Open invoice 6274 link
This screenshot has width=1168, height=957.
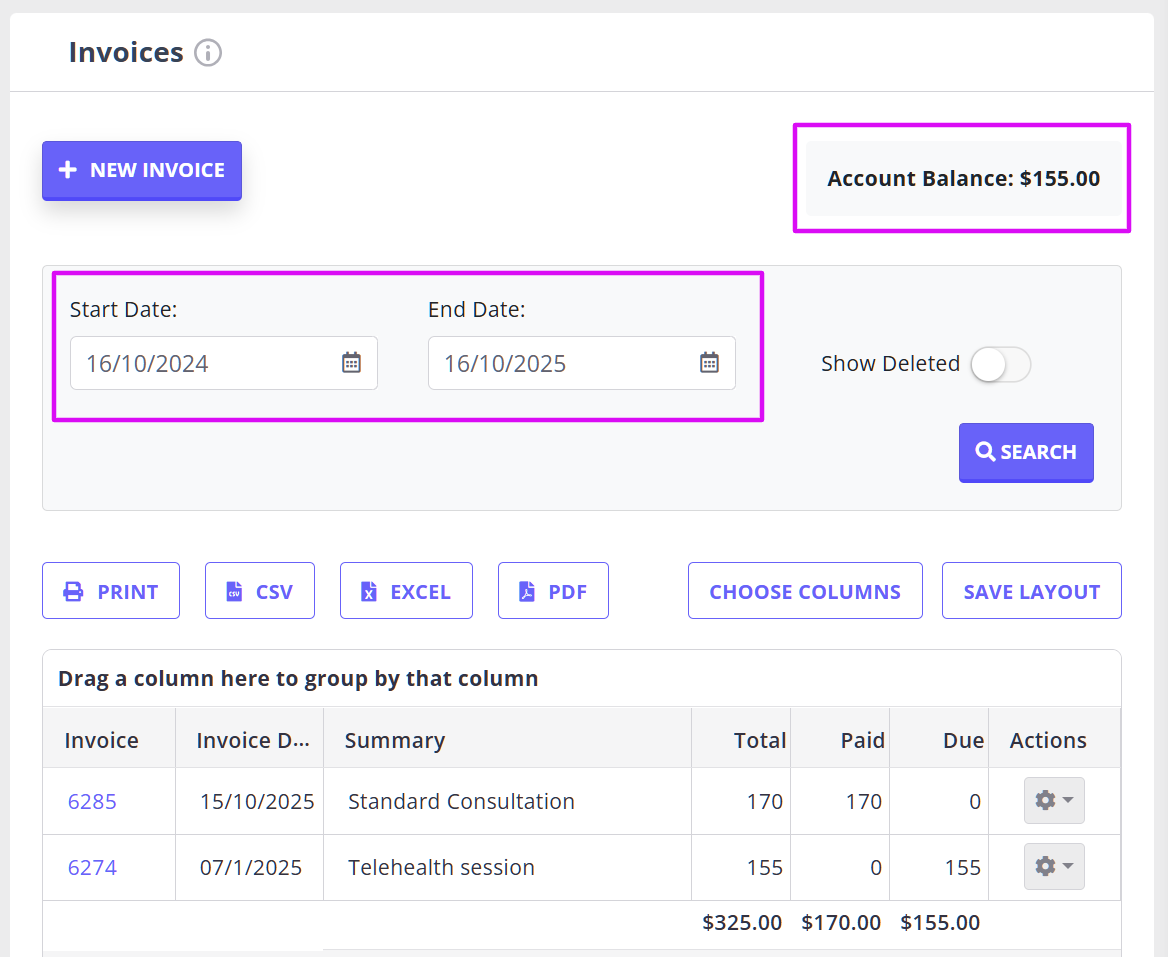pos(92,867)
